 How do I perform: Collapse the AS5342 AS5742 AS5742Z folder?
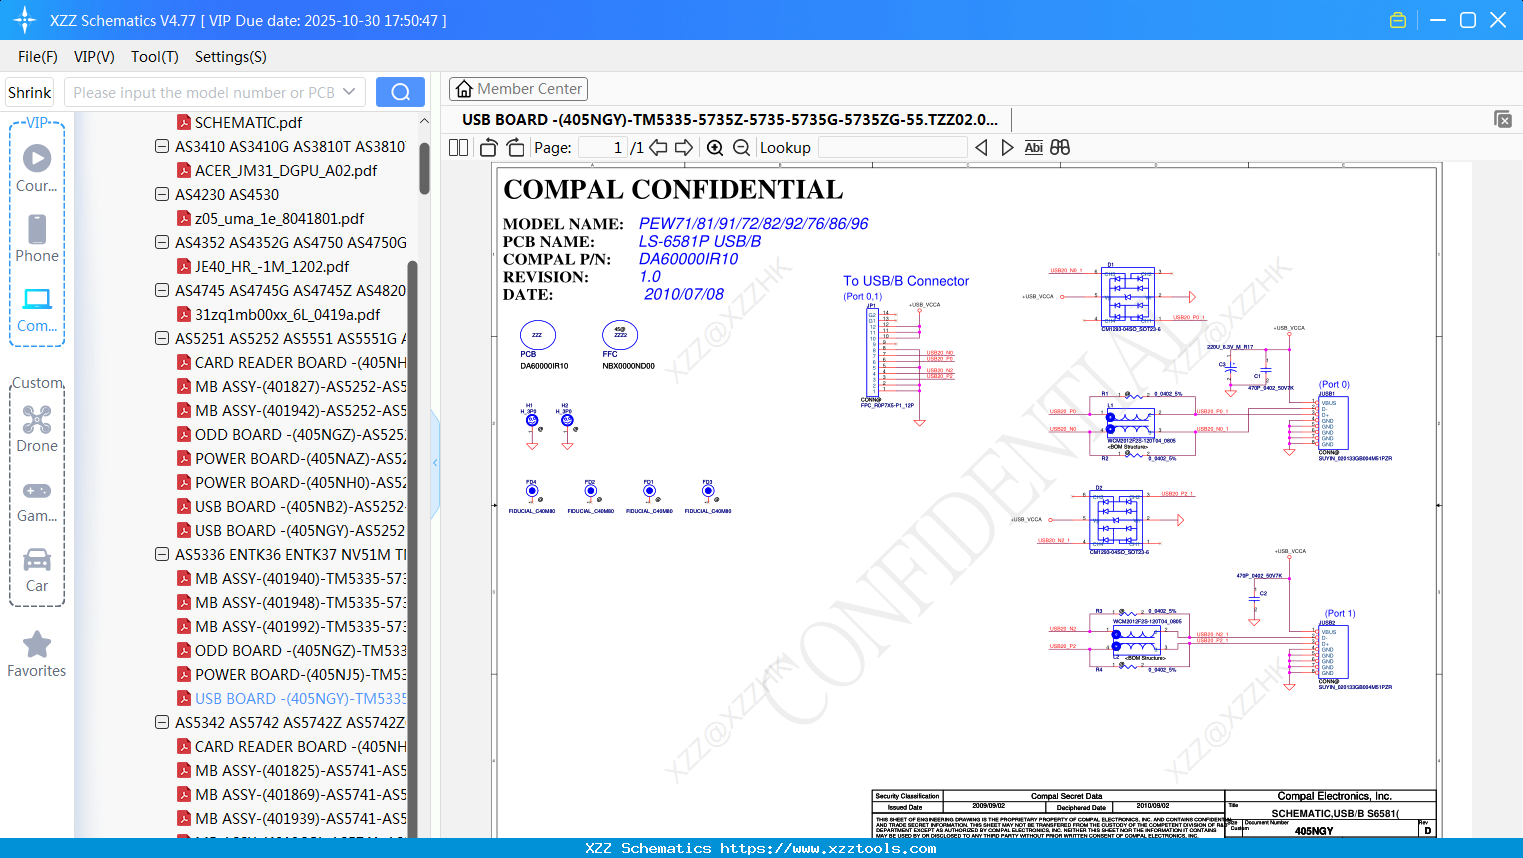tap(161, 722)
